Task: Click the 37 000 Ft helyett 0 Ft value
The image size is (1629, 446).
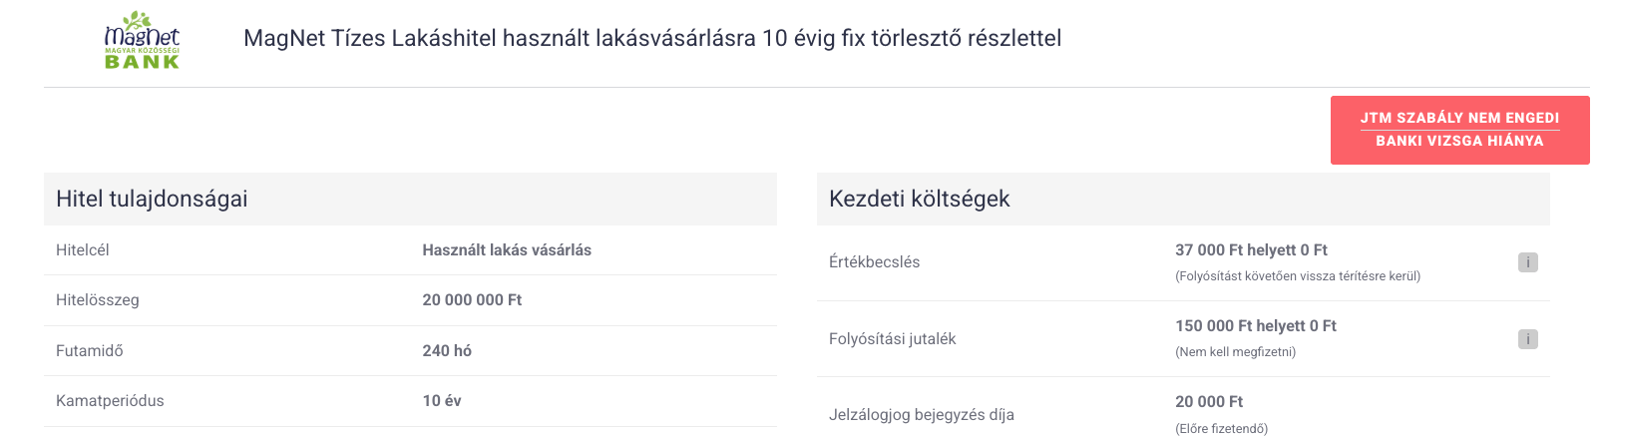Action: [x=1251, y=250]
